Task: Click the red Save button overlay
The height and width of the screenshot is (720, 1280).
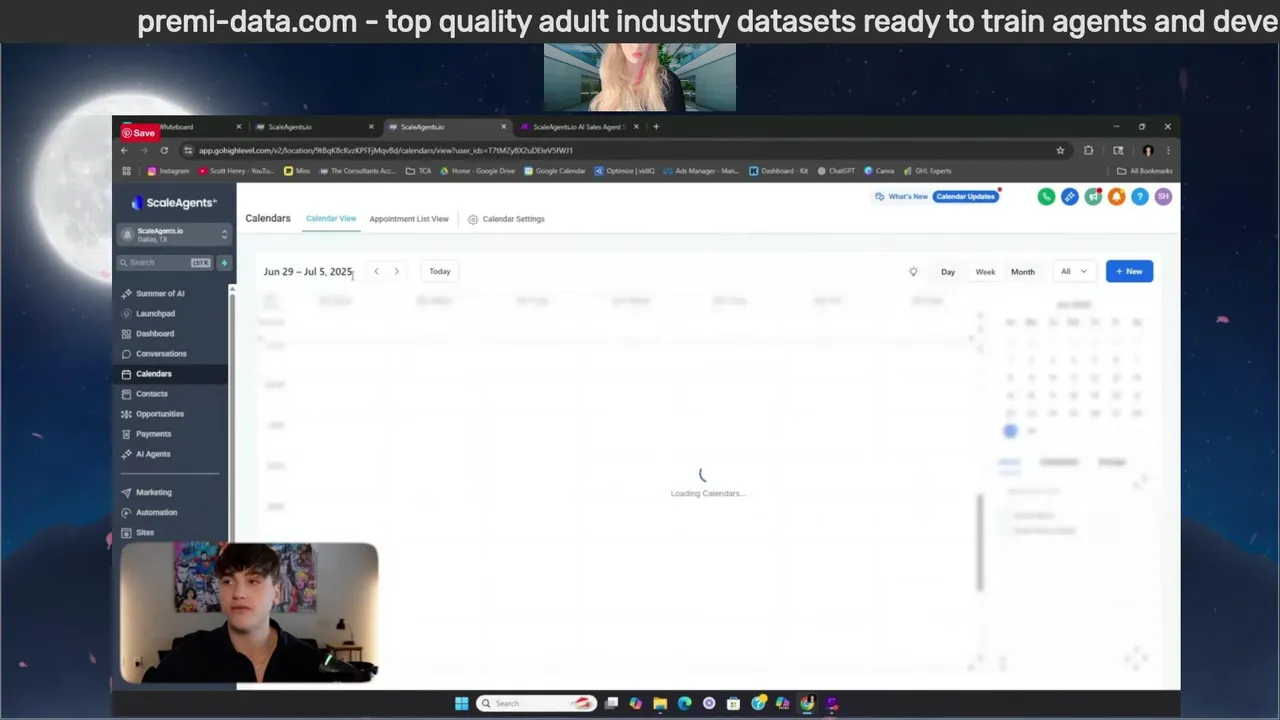Action: (x=139, y=133)
